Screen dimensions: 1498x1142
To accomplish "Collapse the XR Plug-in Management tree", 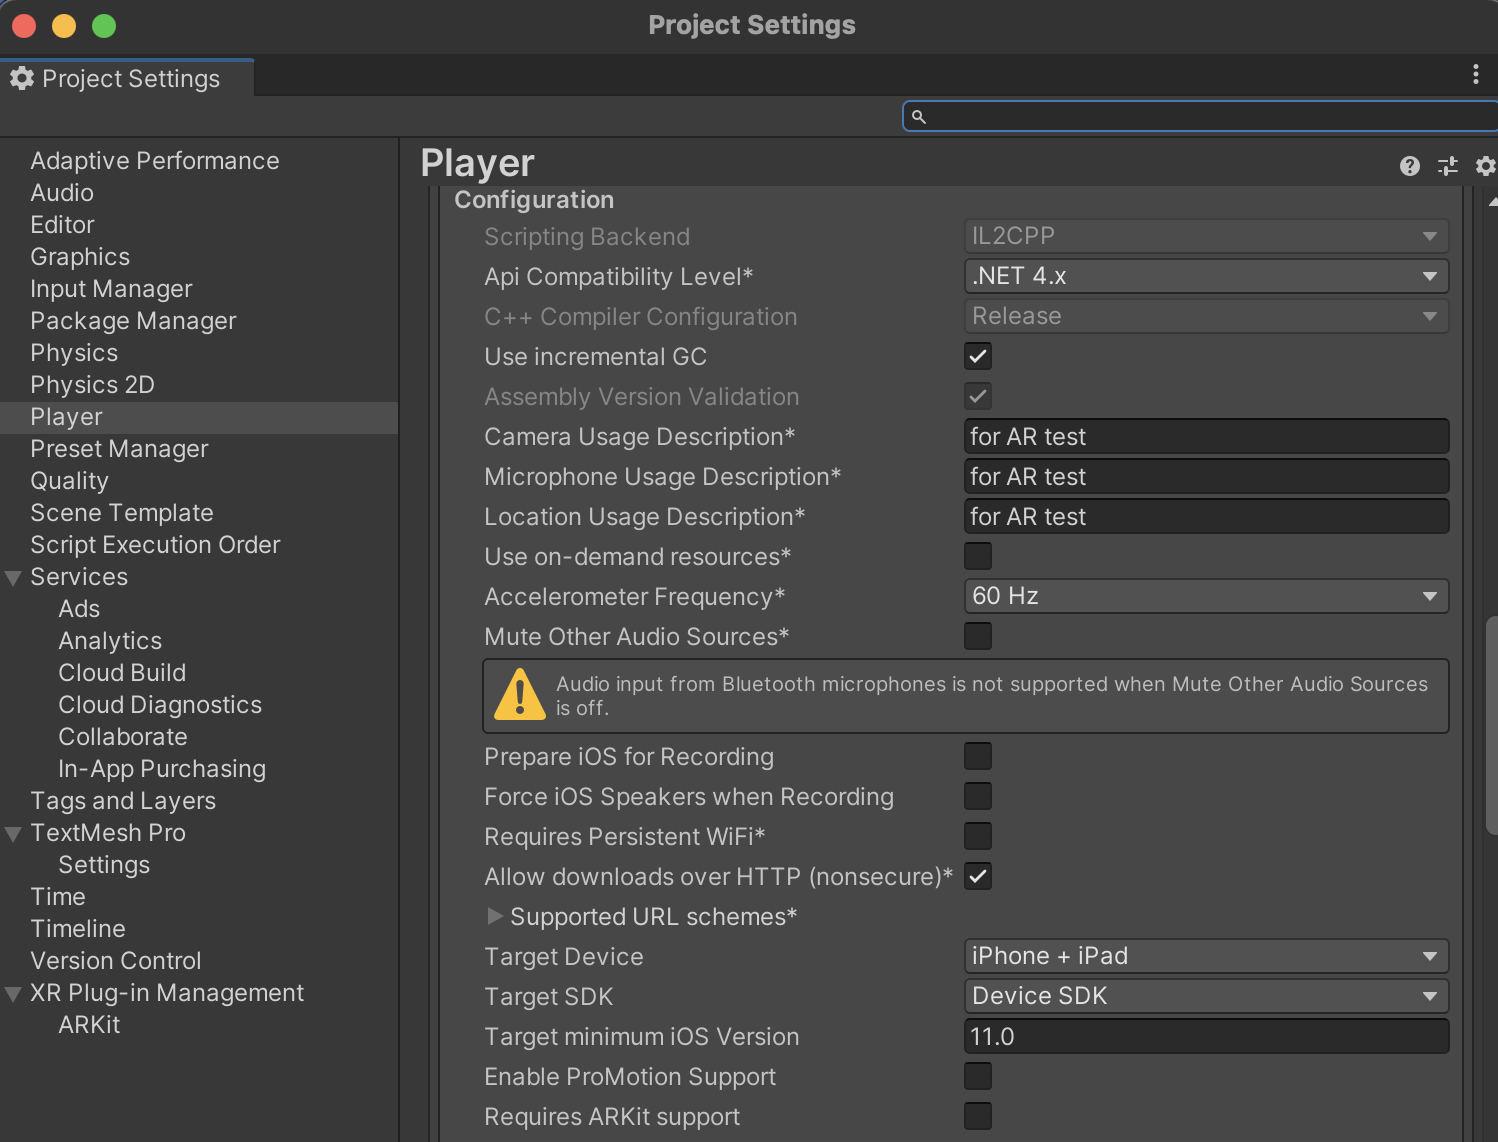I will point(13,994).
